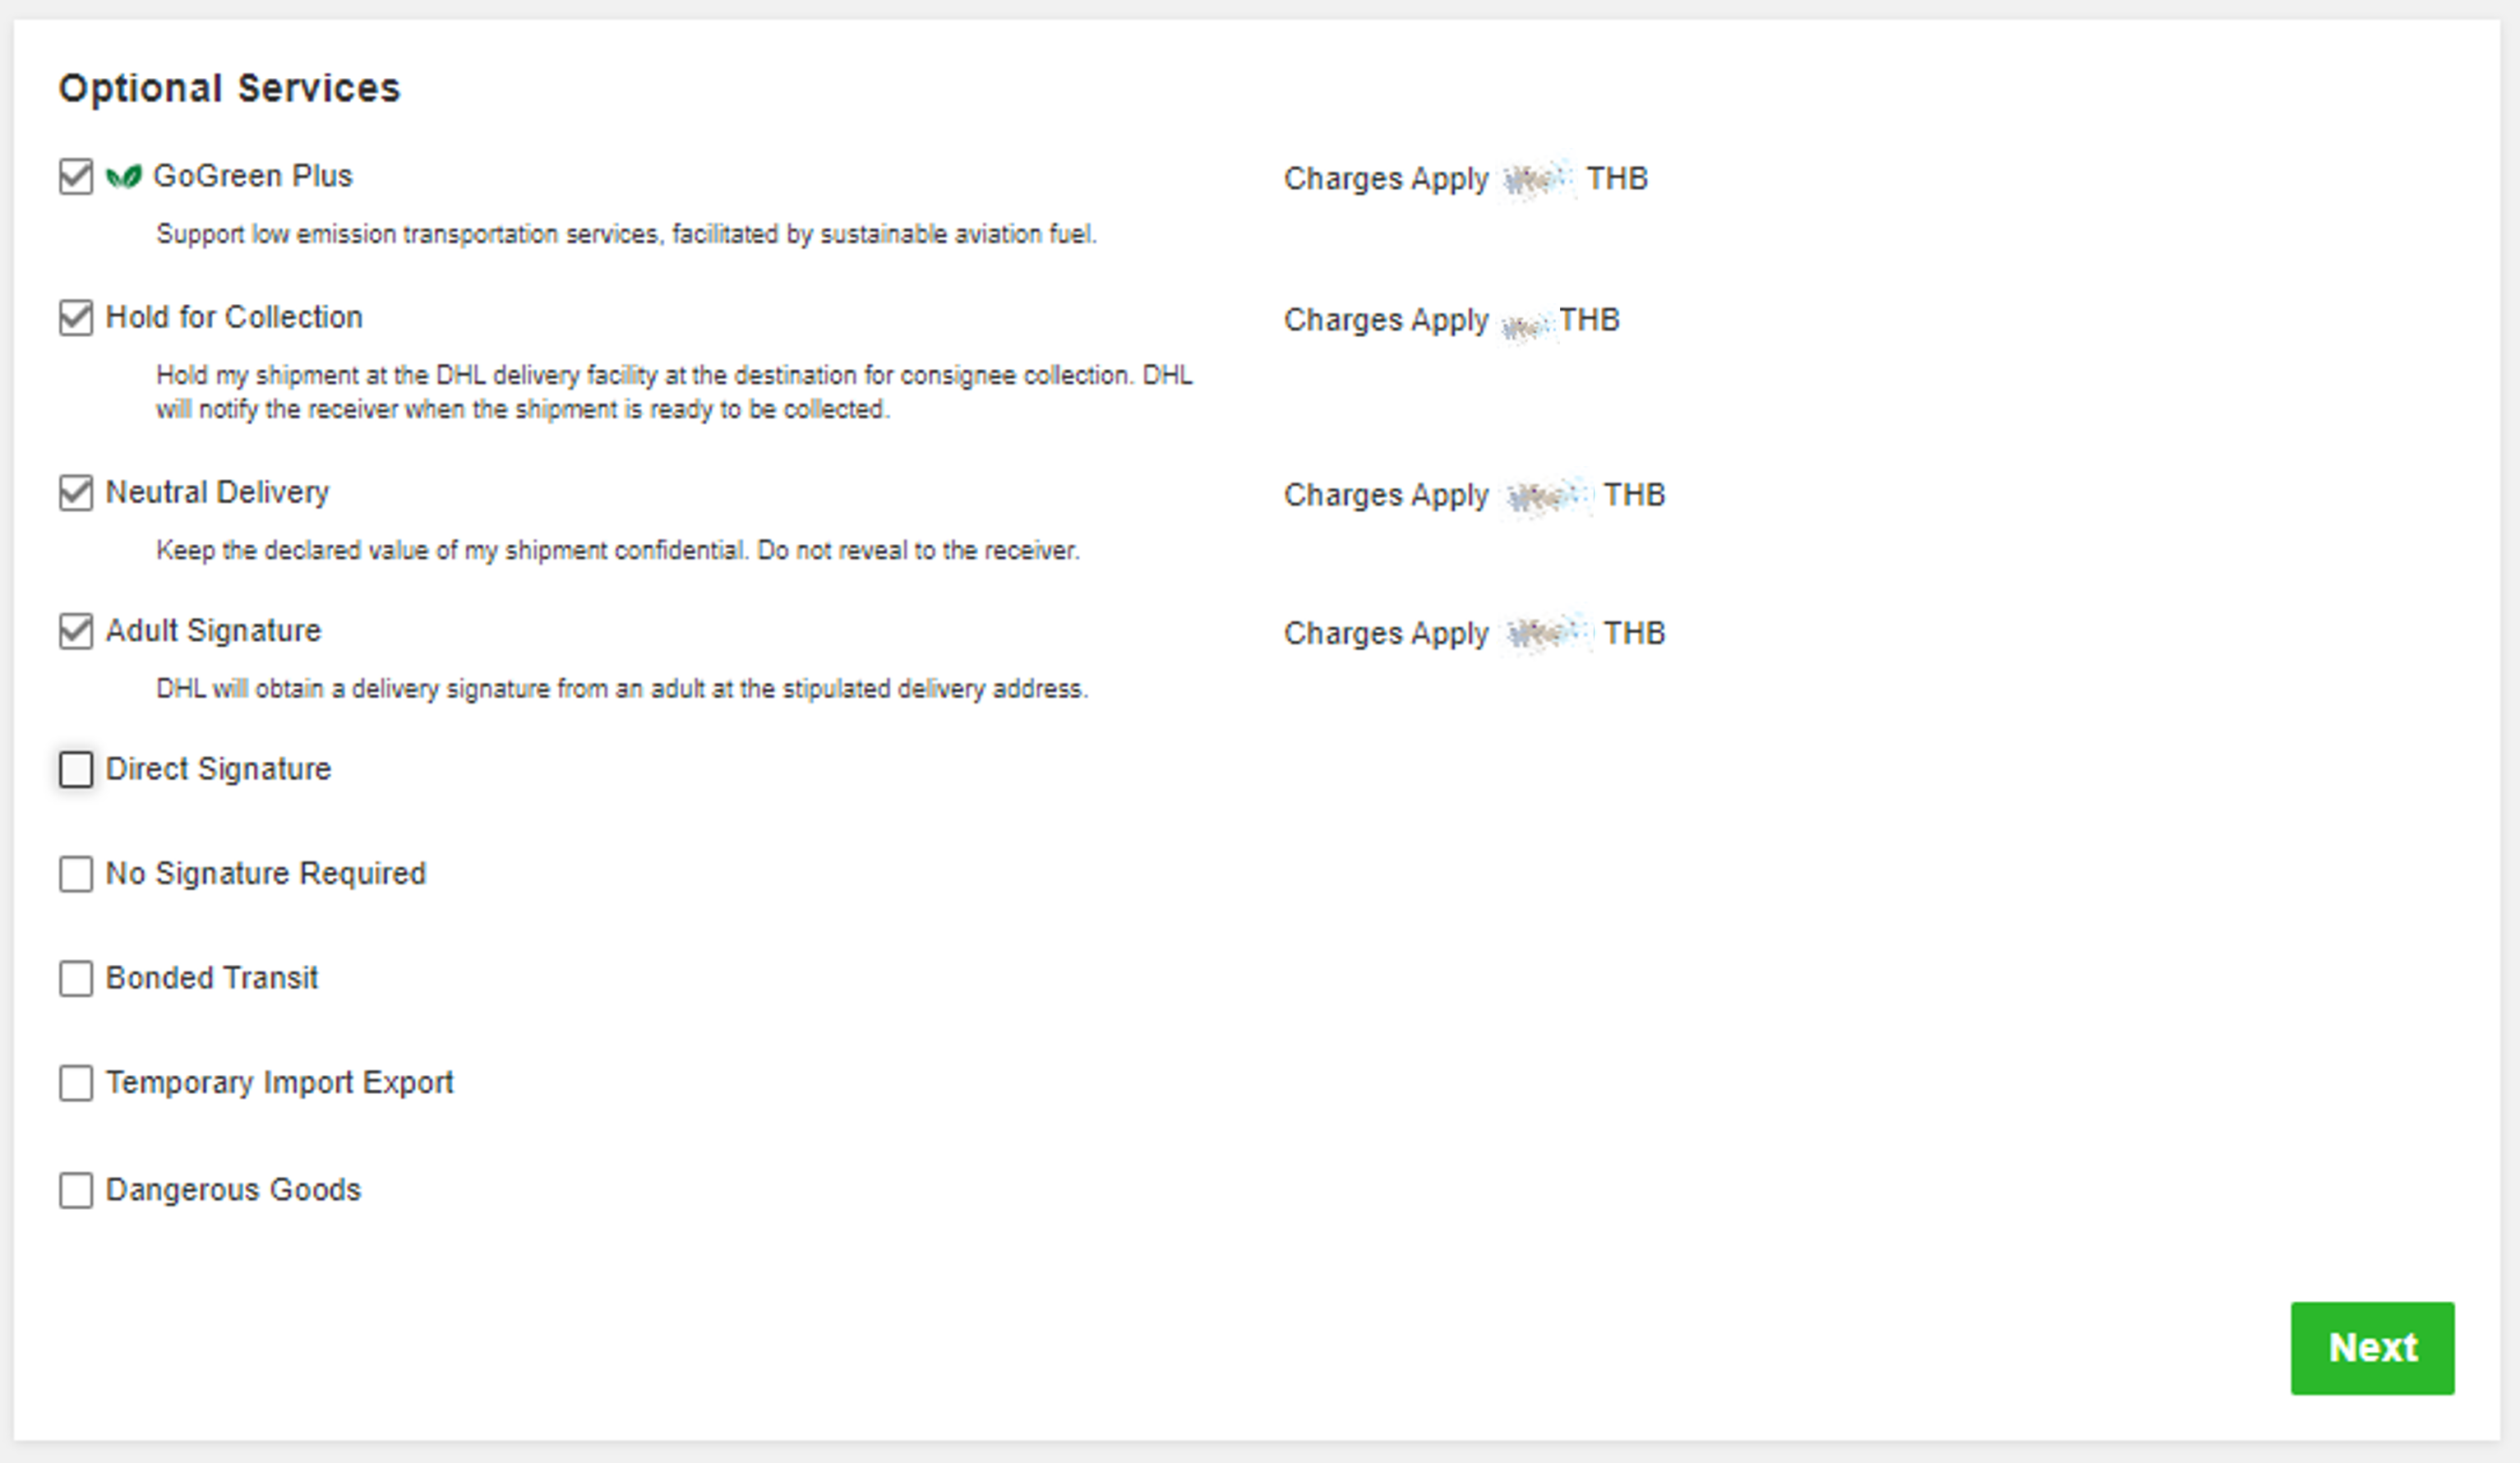Click the Hold for Collection label
The width and height of the screenshot is (2520, 1463).
pyautogui.click(x=234, y=317)
